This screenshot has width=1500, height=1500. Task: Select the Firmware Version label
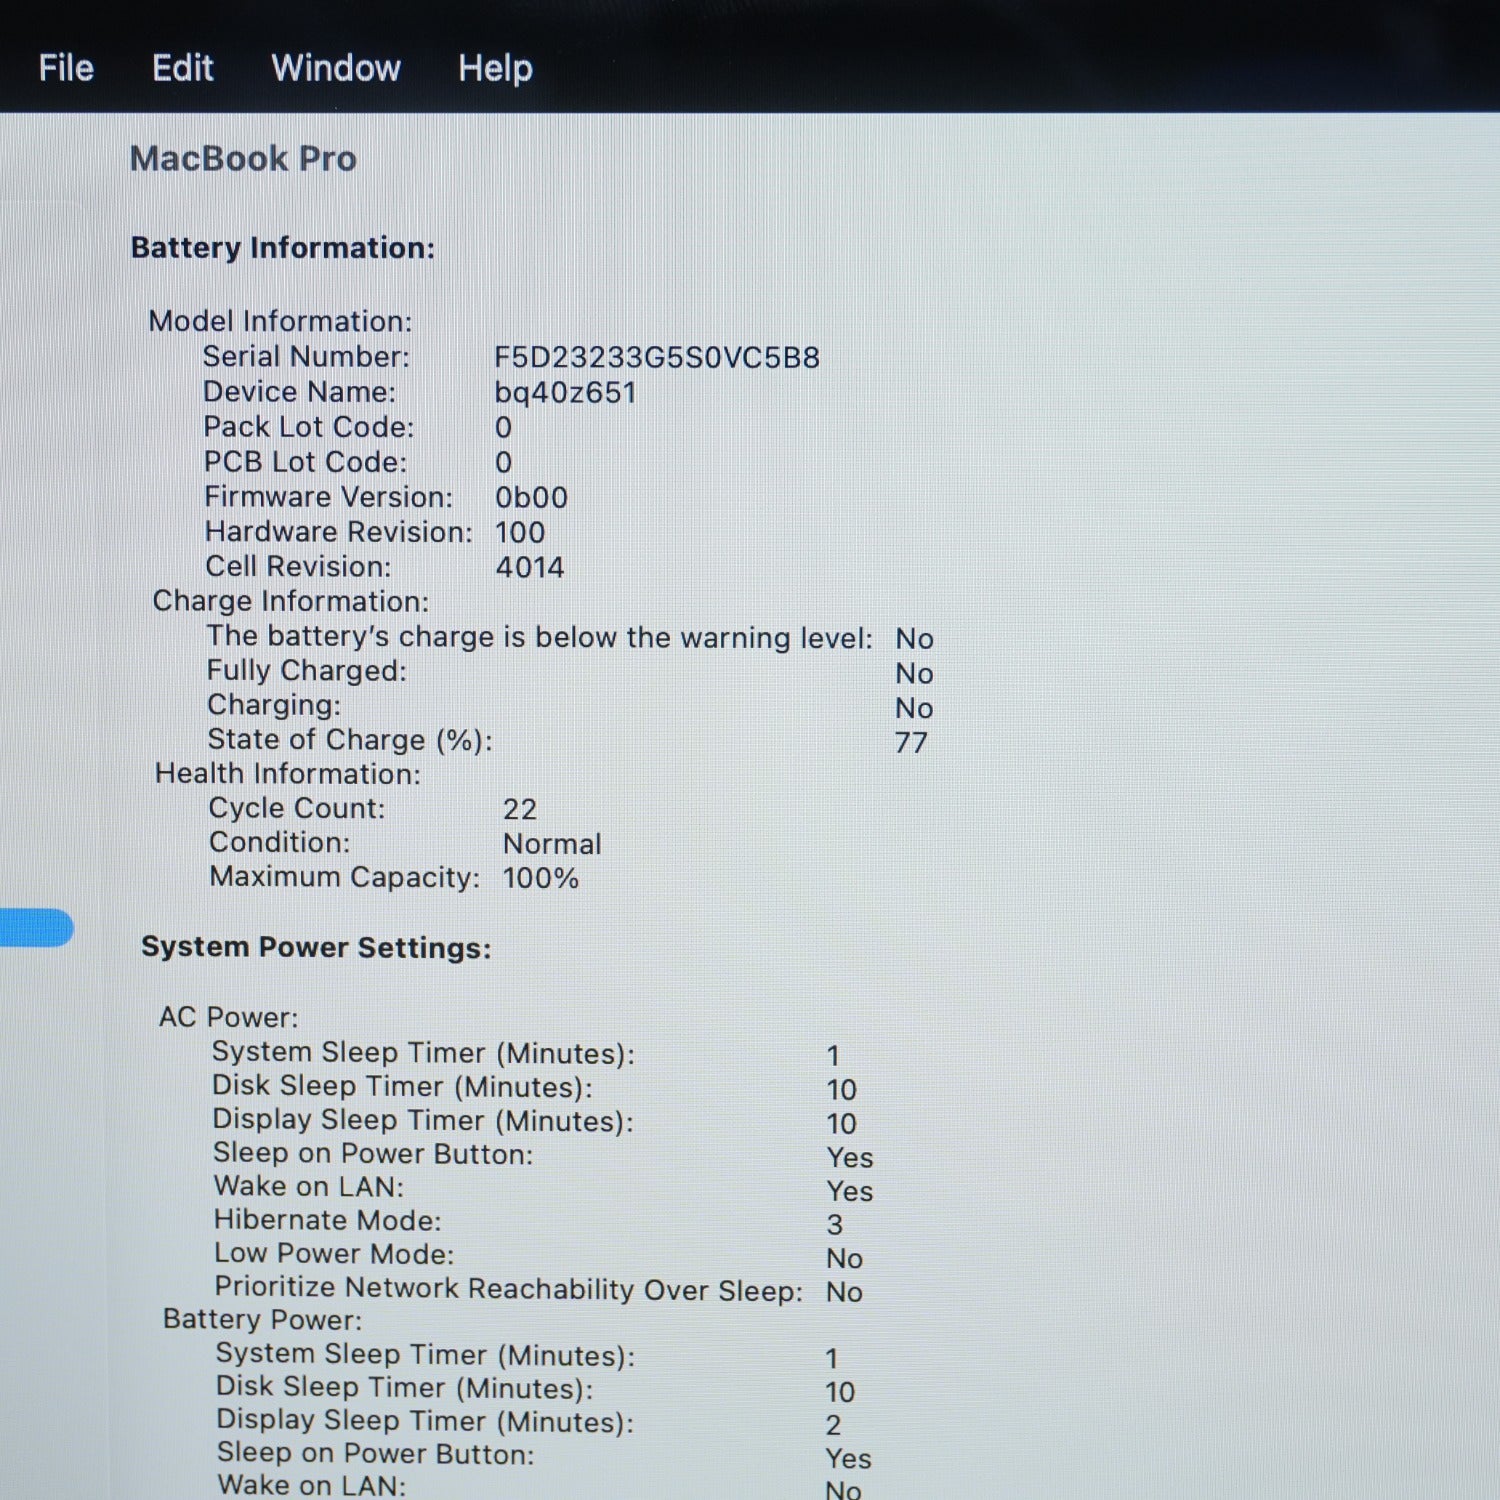pyautogui.click(x=328, y=497)
